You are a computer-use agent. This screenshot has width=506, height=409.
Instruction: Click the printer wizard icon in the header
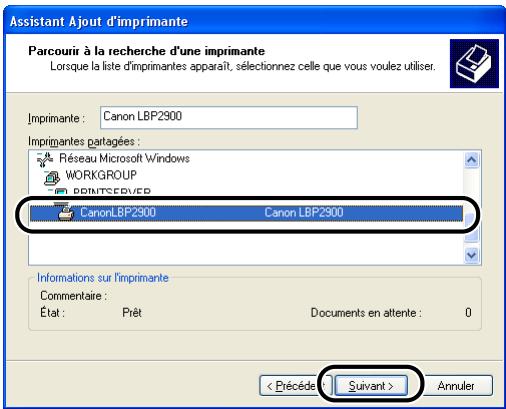coord(474,63)
